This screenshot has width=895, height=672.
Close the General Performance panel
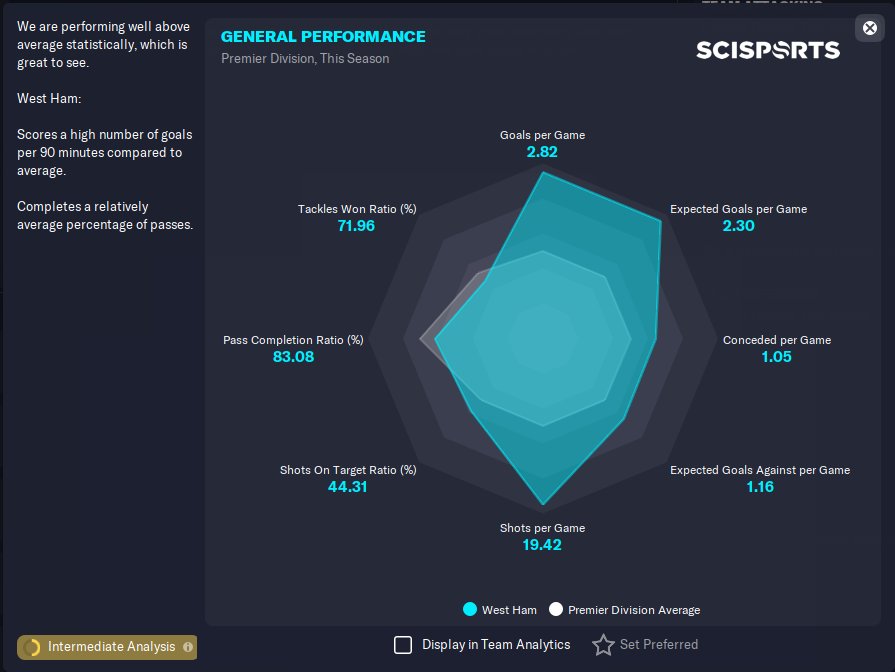869,28
